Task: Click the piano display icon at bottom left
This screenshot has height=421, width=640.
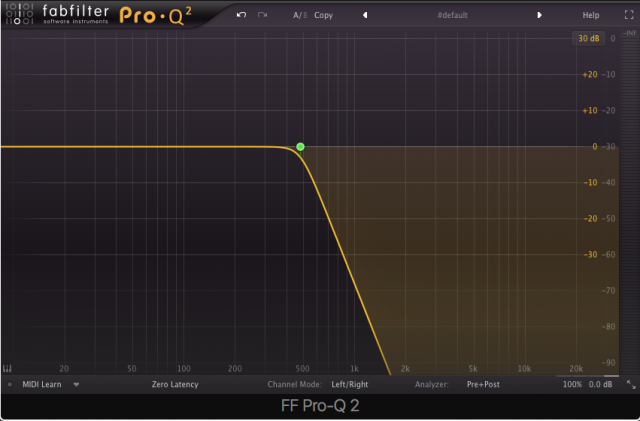Action: click(x=8, y=367)
